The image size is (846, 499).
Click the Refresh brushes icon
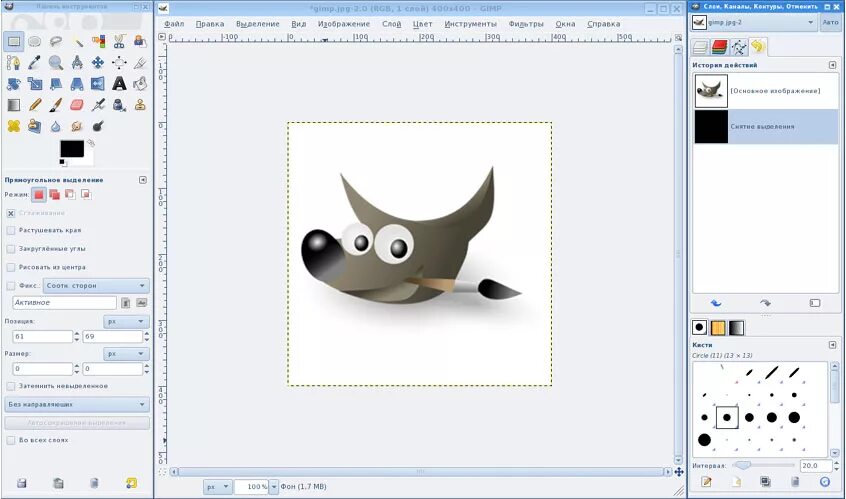[x=825, y=482]
